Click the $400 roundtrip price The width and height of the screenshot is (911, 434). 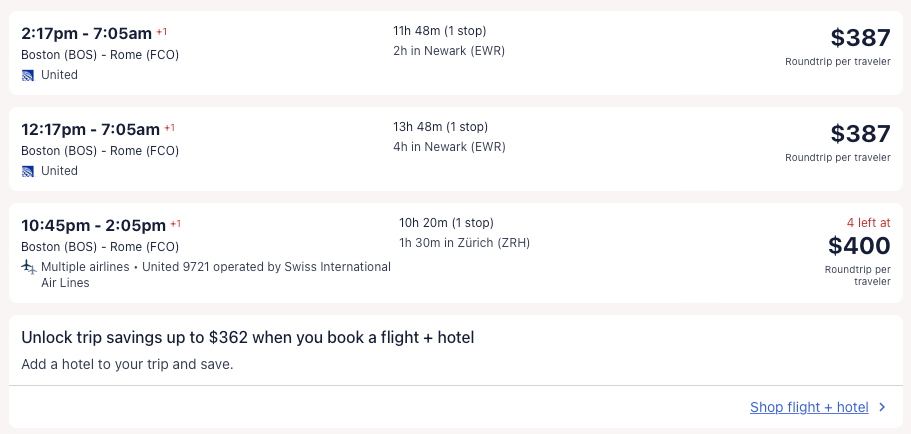[x=859, y=245]
